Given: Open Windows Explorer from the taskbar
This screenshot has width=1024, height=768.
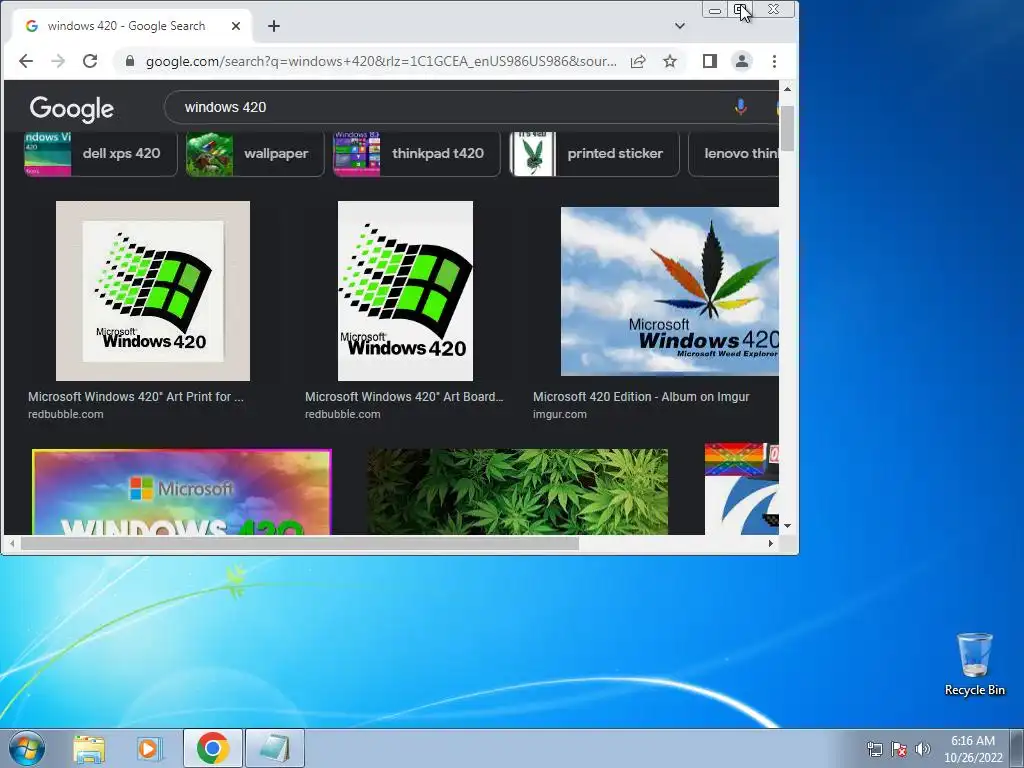Looking at the screenshot, I should tap(89, 748).
